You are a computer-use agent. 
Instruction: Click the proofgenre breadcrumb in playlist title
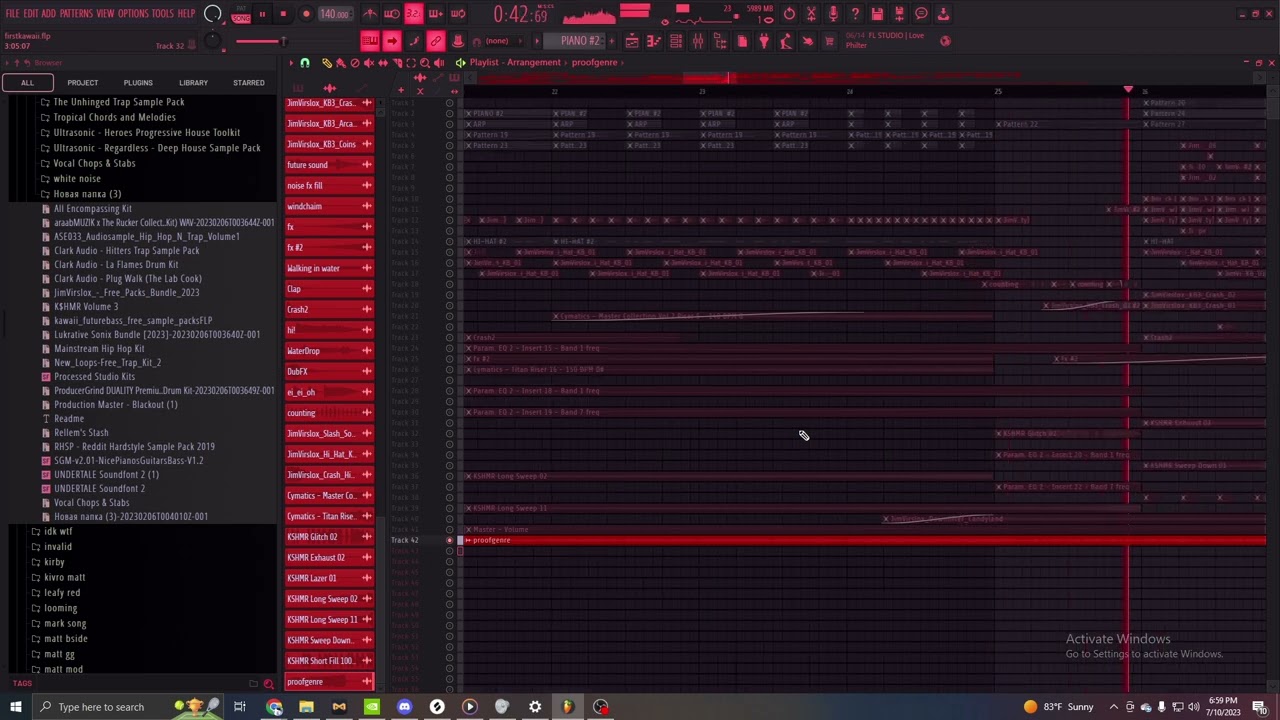coord(595,63)
